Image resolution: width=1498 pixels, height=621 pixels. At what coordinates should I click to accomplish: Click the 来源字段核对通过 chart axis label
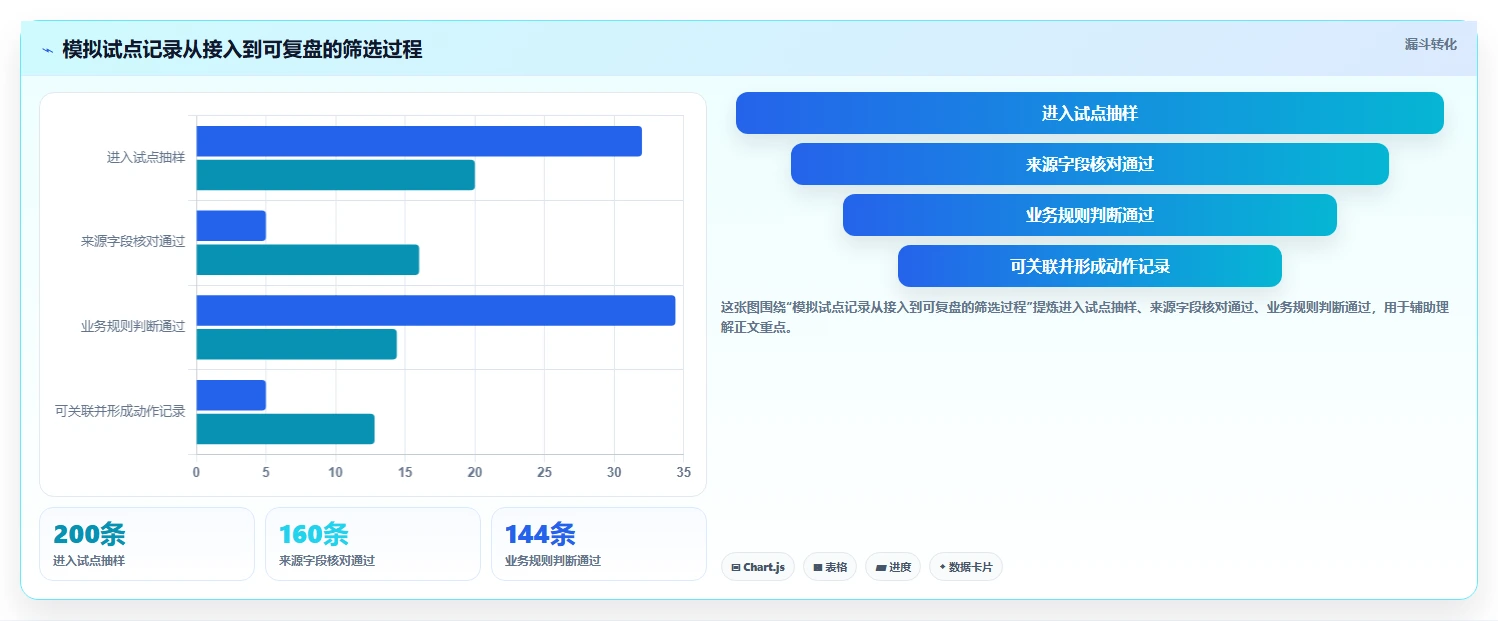tap(133, 242)
